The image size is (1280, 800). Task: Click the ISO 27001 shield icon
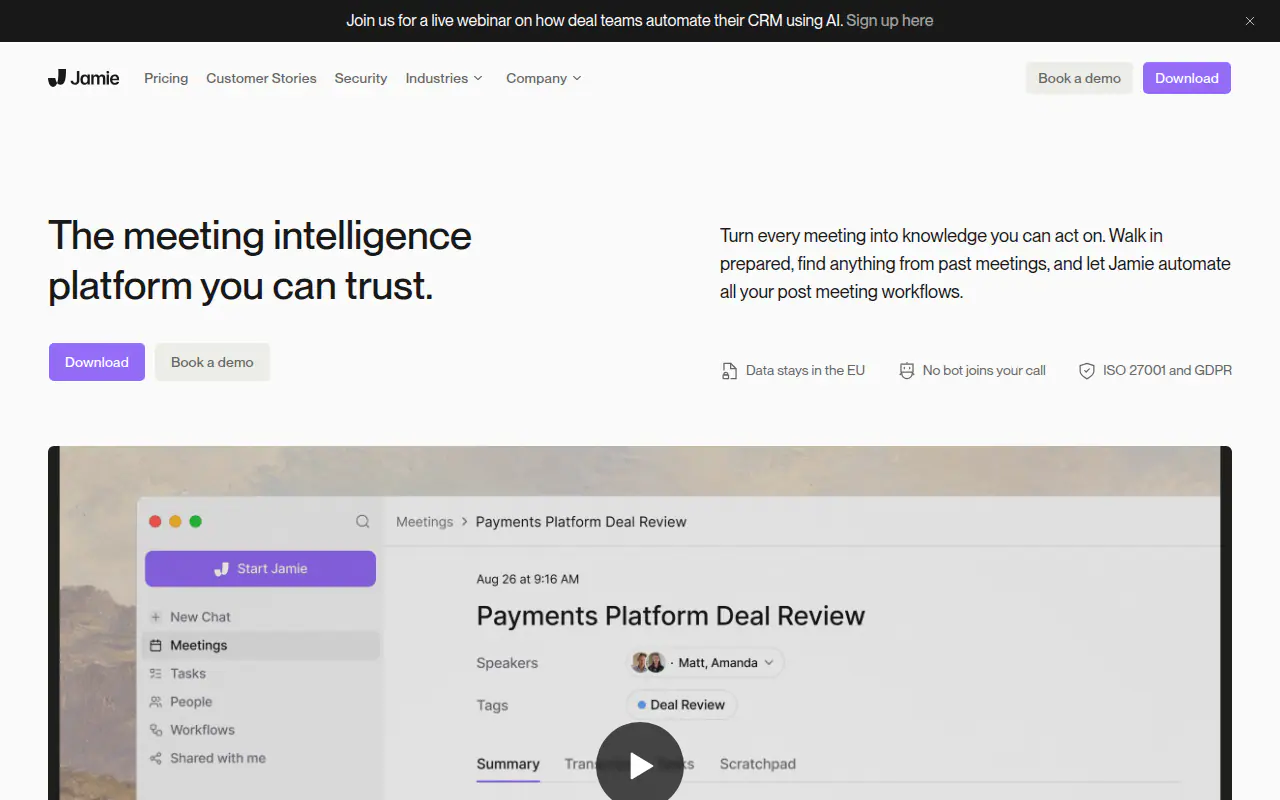[1087, 371]
